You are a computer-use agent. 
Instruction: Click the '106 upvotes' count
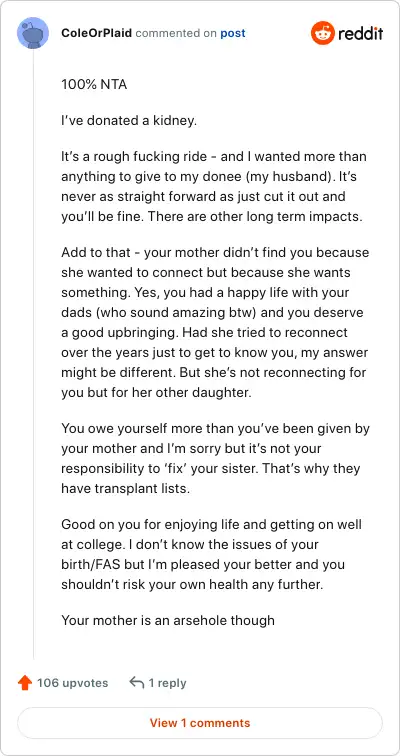pyautogui.click(x=72, y=683)
